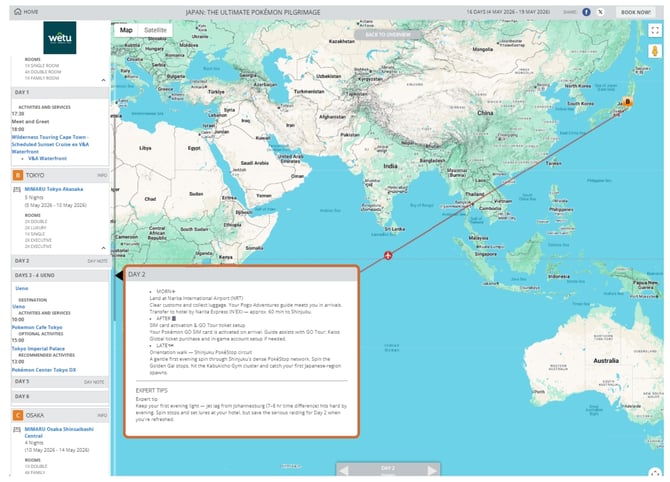Open Pokémon Center Tokyo DX link
Image resolution: width=670 pixels, height=482 pixels.
click(x=44, y=370)
